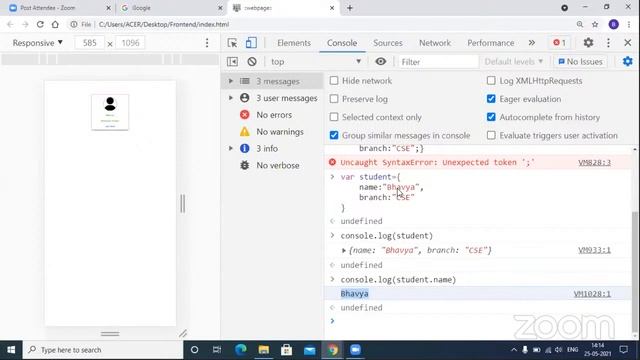Screen dimensions: 640x360
Task: Go back in Chrome
Action: pos(10,24)
